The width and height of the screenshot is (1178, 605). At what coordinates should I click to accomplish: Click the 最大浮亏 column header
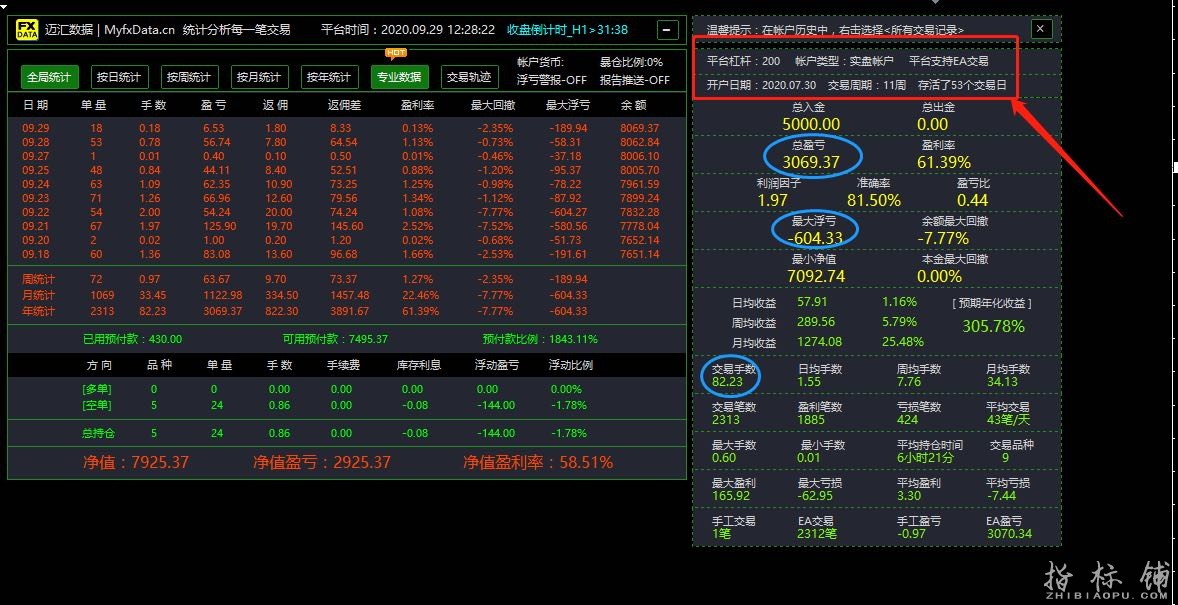tap(567, 105)
